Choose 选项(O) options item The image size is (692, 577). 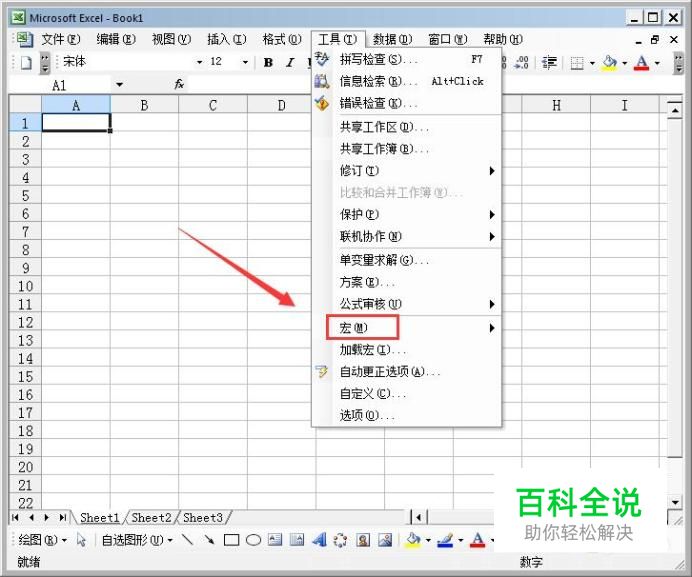coord(407,415)
